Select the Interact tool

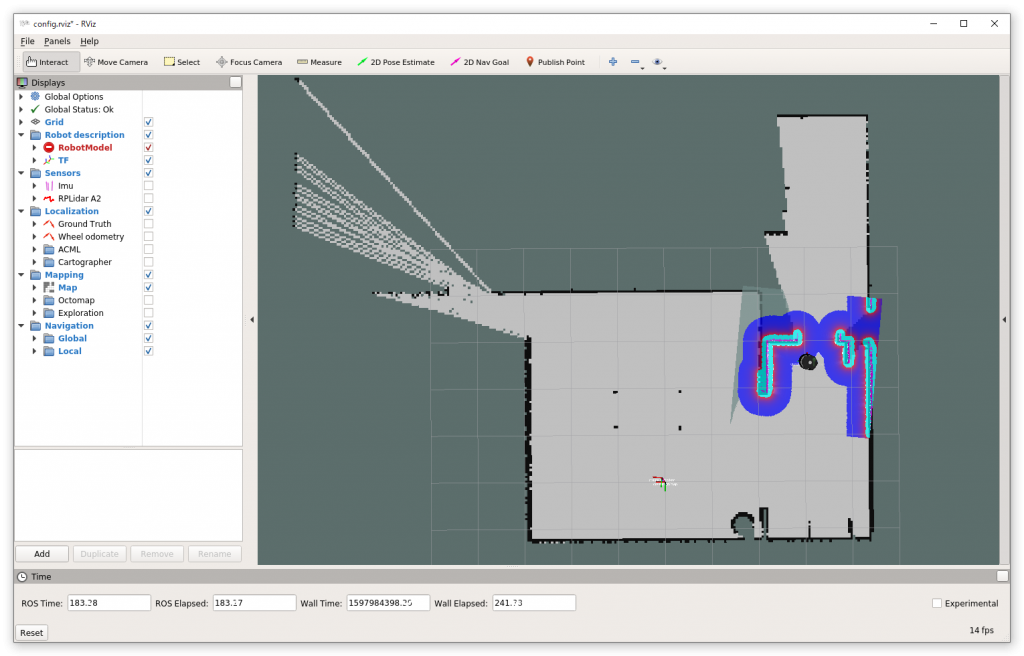click(47, 62)
